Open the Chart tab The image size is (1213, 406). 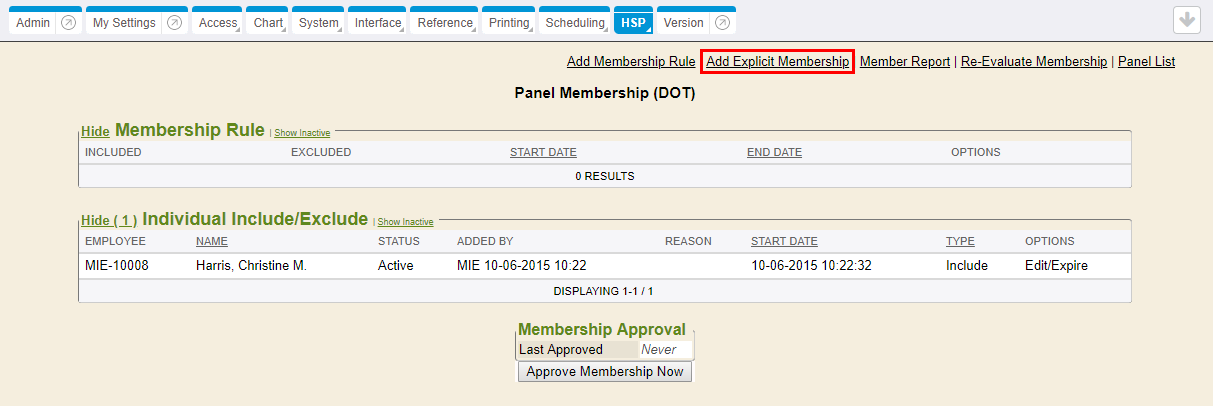(x=267, y=23)
